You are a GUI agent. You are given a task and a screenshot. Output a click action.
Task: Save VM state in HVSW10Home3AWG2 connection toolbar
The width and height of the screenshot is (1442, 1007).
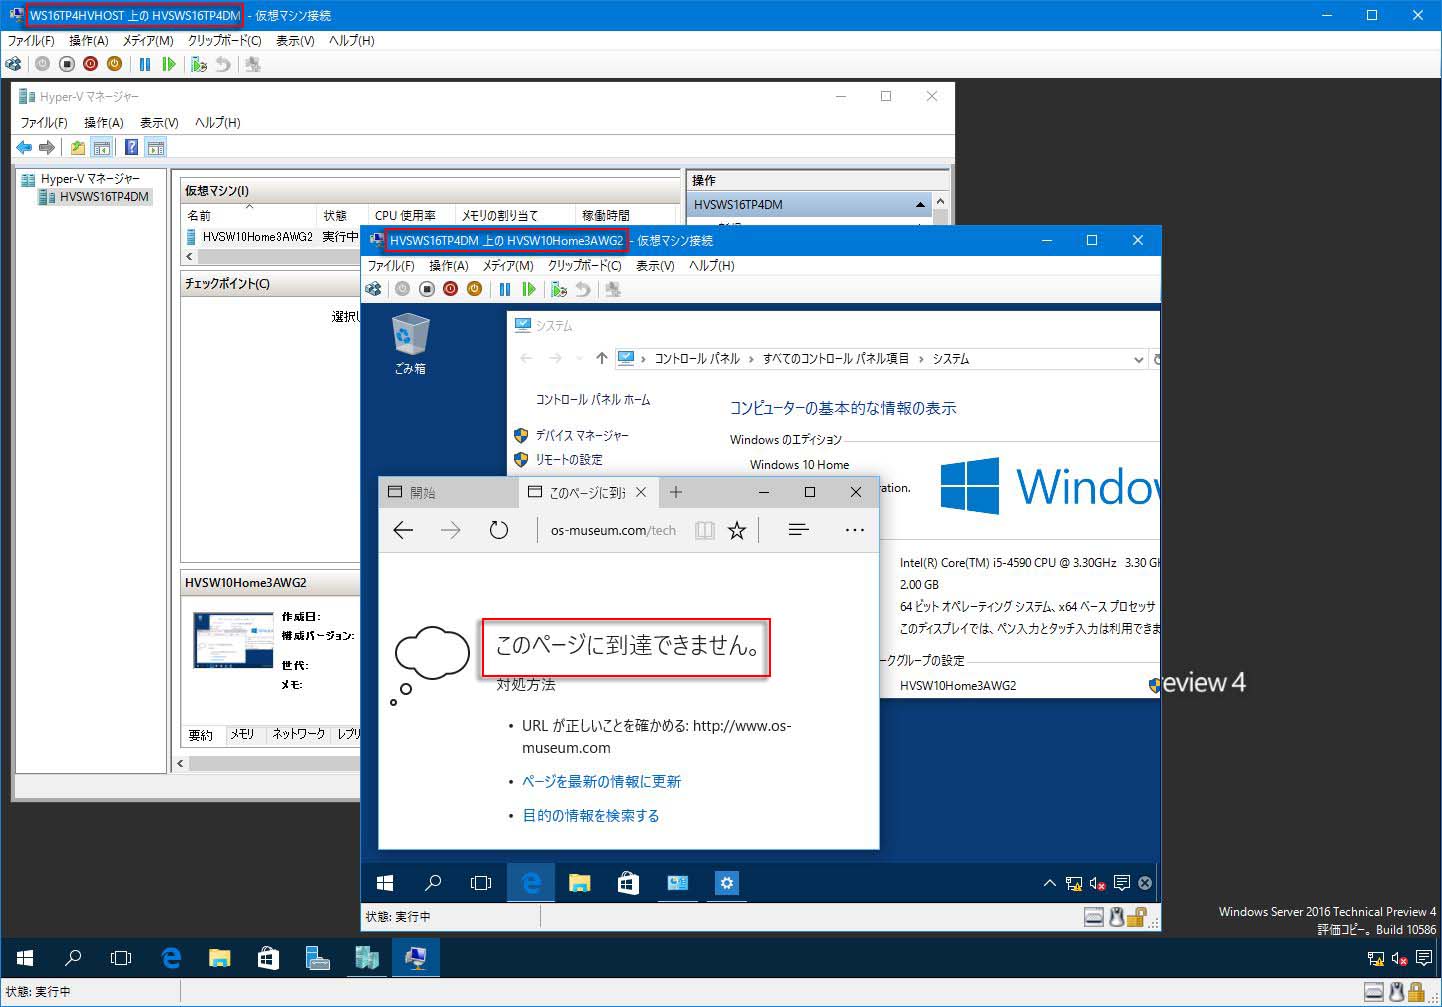click(475, 289)
